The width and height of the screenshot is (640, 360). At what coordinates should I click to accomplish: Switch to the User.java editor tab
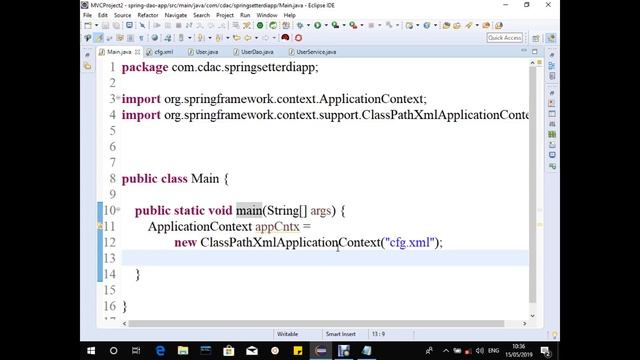[203, 52]
